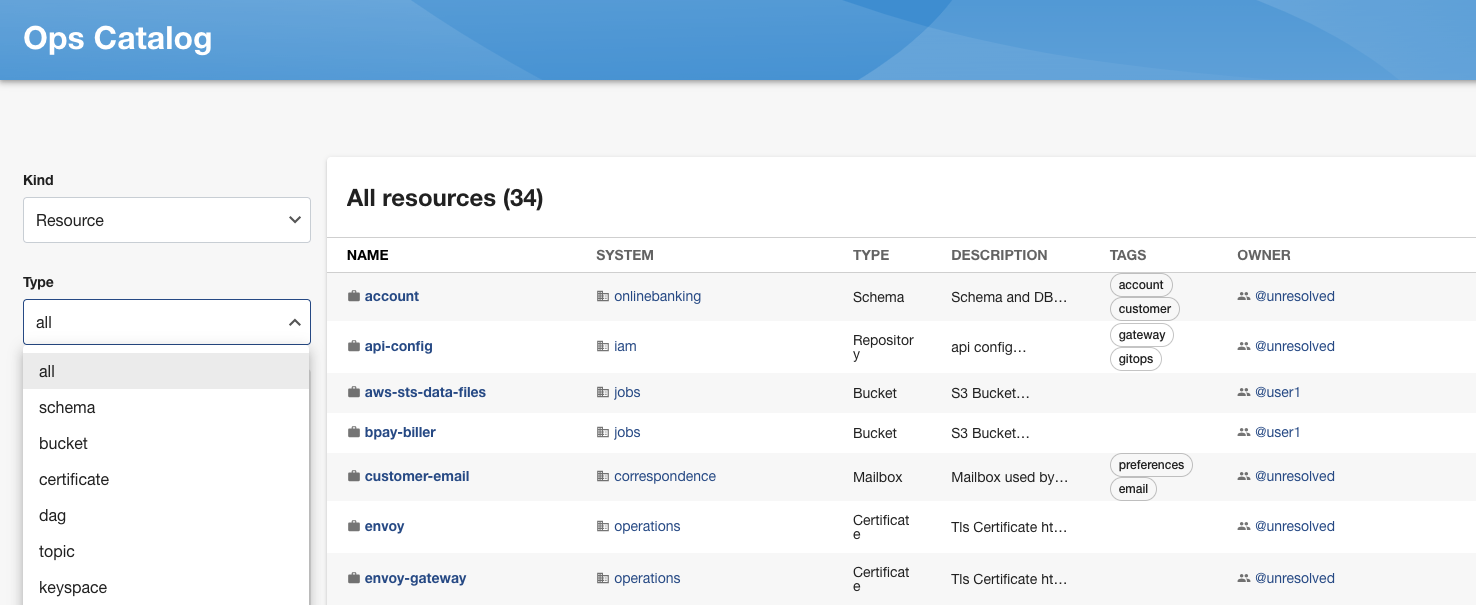
Task: Choose 'schema' from the Type options
Action: tap(166, 407)
